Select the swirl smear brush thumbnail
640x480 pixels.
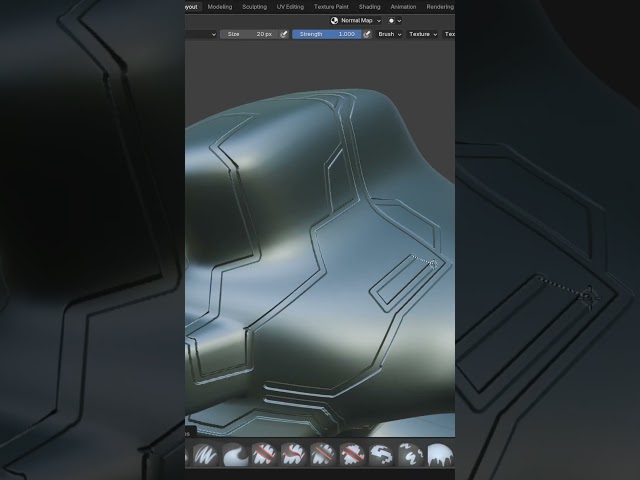[235, 455]
